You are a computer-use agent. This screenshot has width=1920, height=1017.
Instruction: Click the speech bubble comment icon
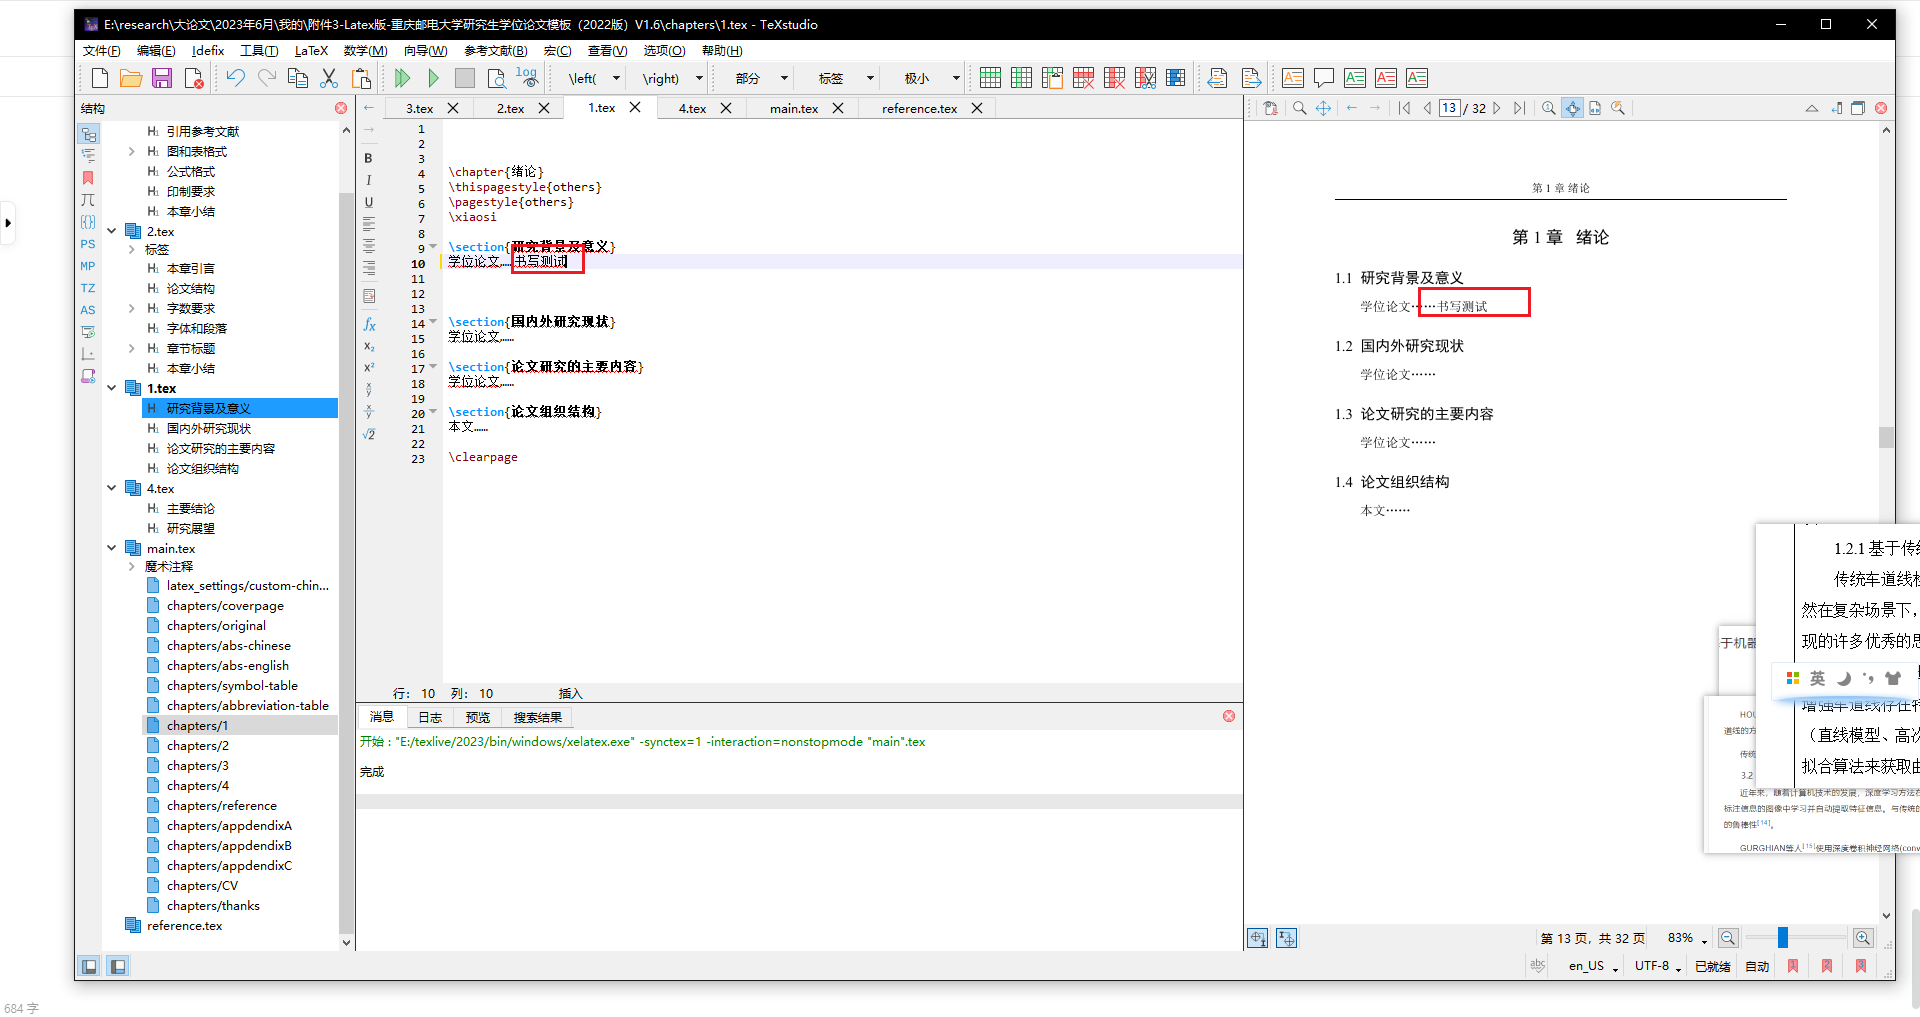point(1324,78)
